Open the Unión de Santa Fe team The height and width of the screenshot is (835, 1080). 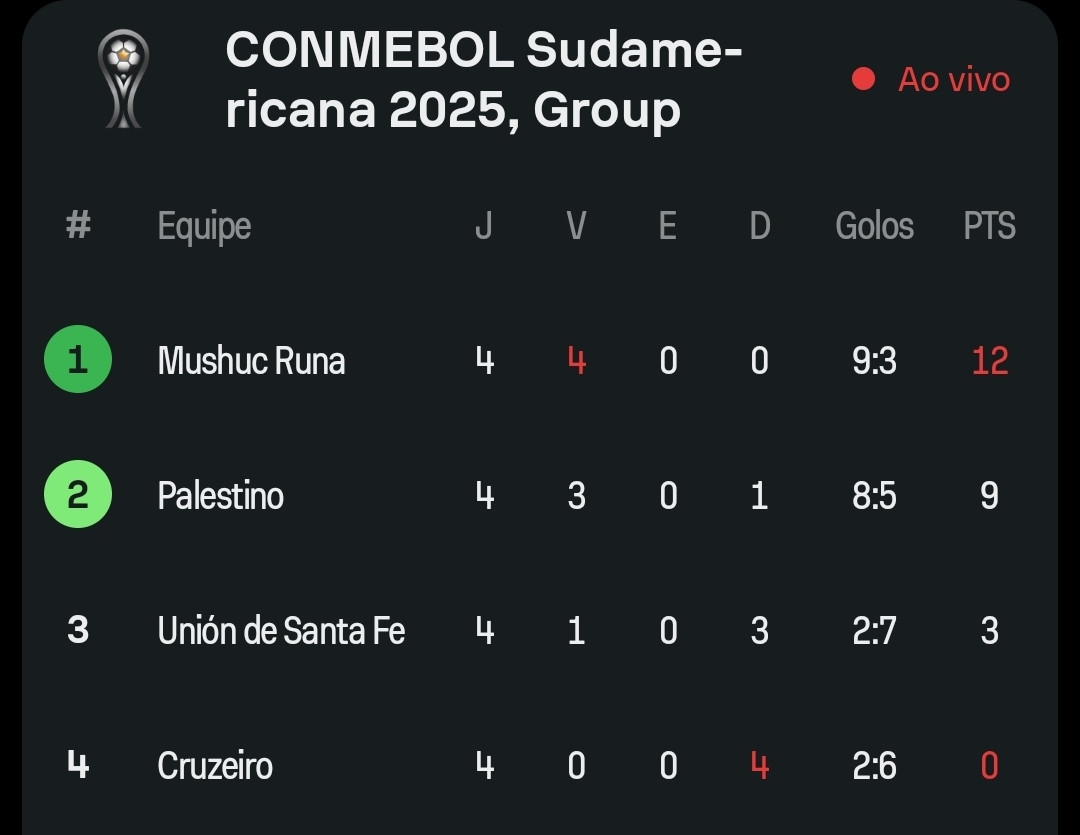pyautogui.click(x=281, y=630)
